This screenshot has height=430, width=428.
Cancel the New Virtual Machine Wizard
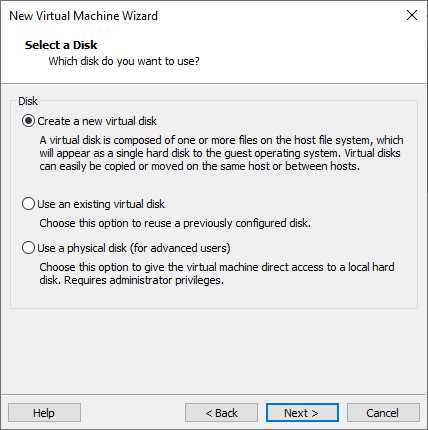[383, 413]
